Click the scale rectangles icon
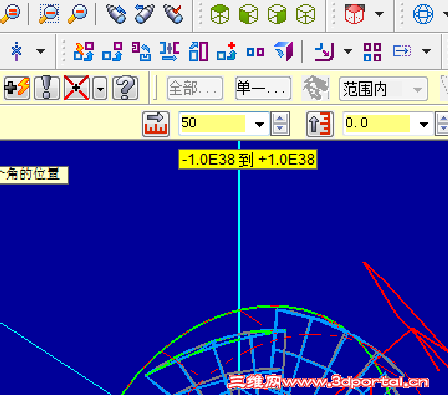448x395 pixels. pos(198,51)
